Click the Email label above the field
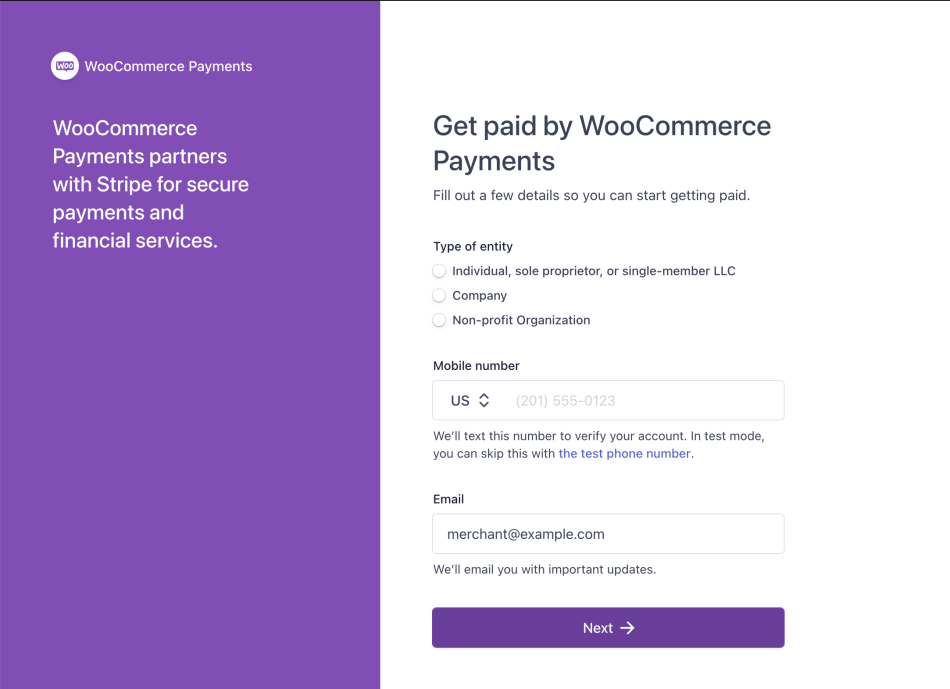Viewport: 950px width, 689px height. click(448, 499)
